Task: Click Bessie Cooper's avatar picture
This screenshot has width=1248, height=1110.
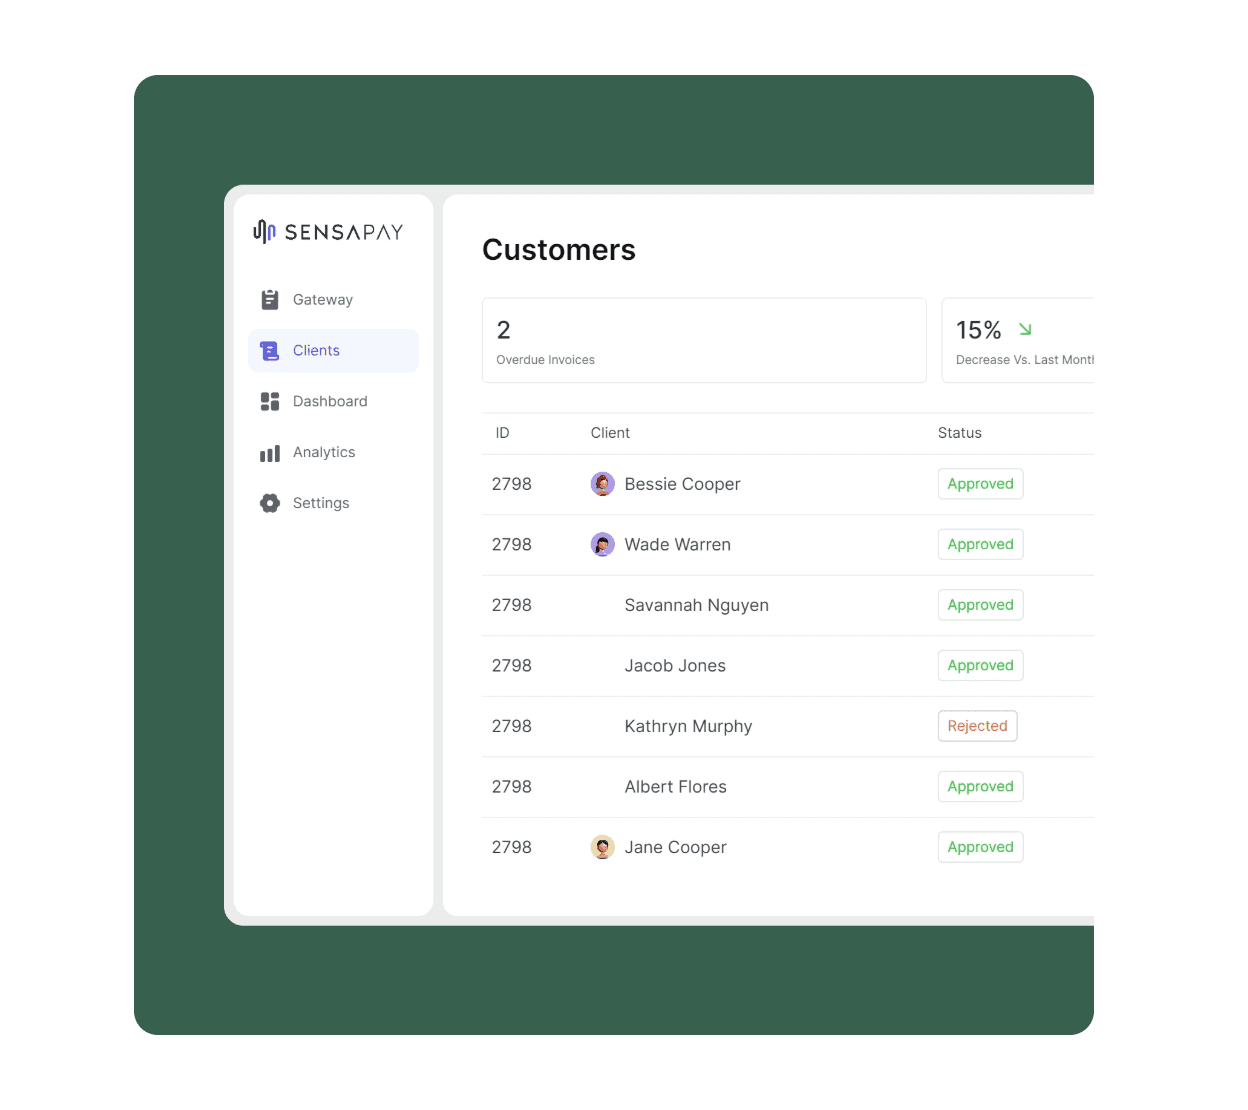Action: [603, 483]
